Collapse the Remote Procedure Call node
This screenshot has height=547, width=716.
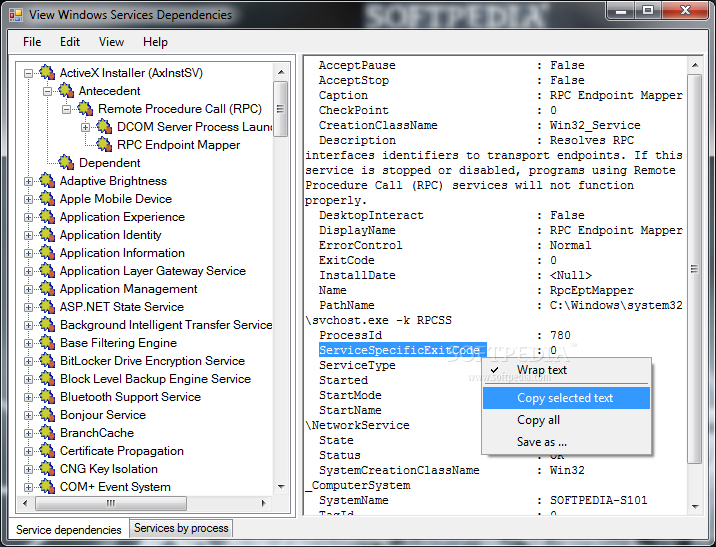(67, 109)
